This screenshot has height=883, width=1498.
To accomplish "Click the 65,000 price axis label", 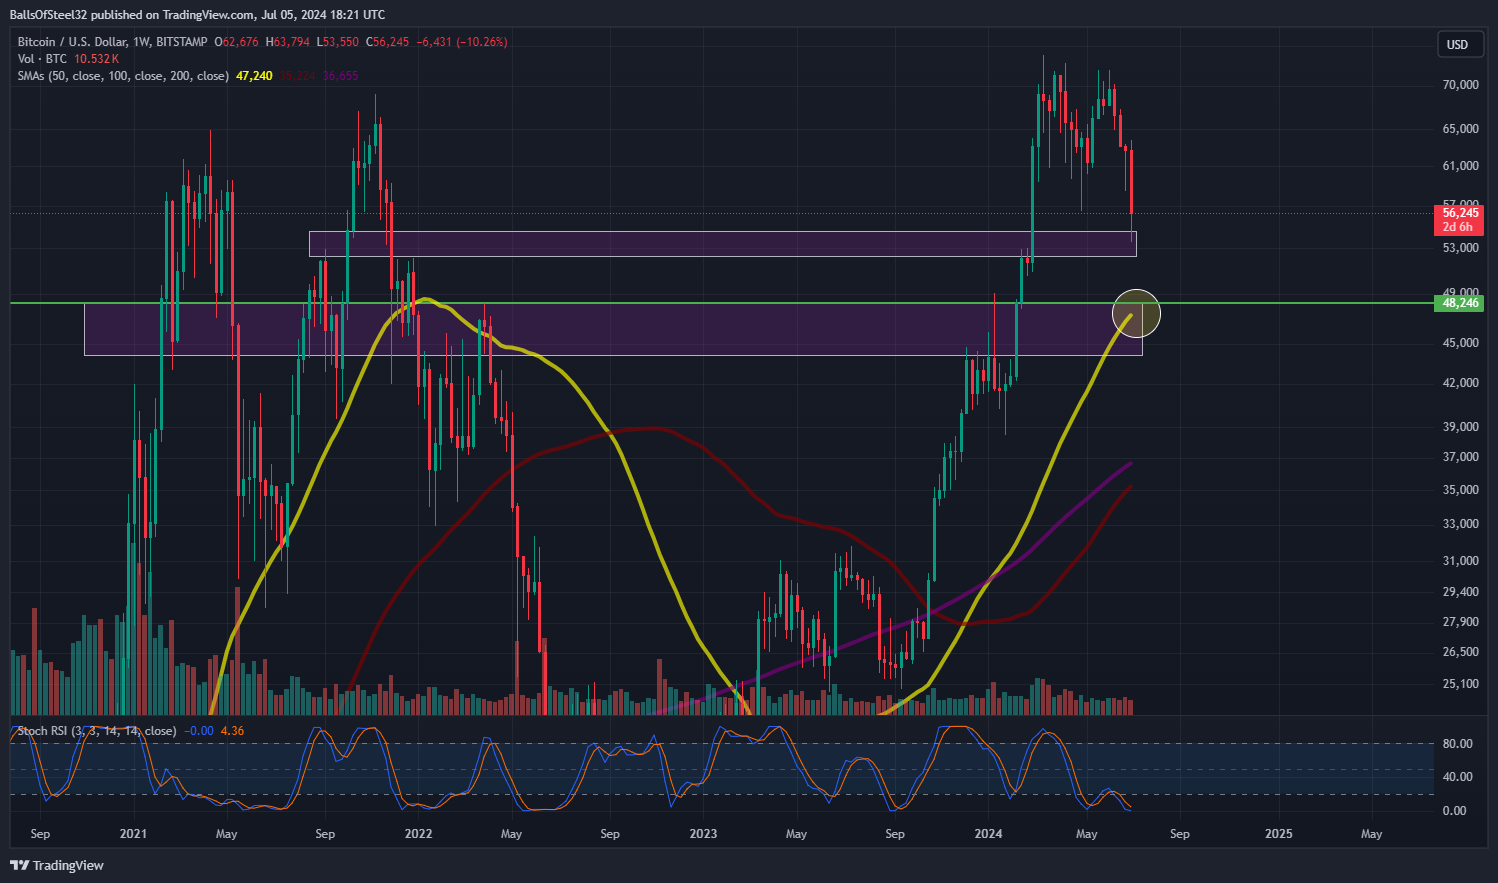I will [1460, 129].
